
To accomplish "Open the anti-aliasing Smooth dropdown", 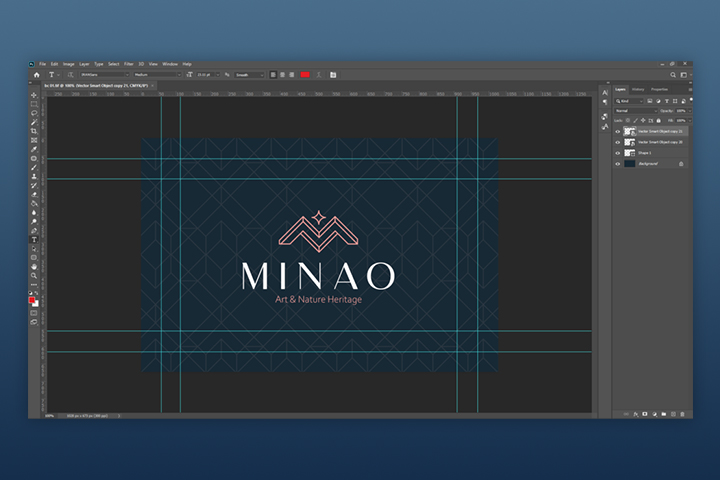I will pos(249,74).
